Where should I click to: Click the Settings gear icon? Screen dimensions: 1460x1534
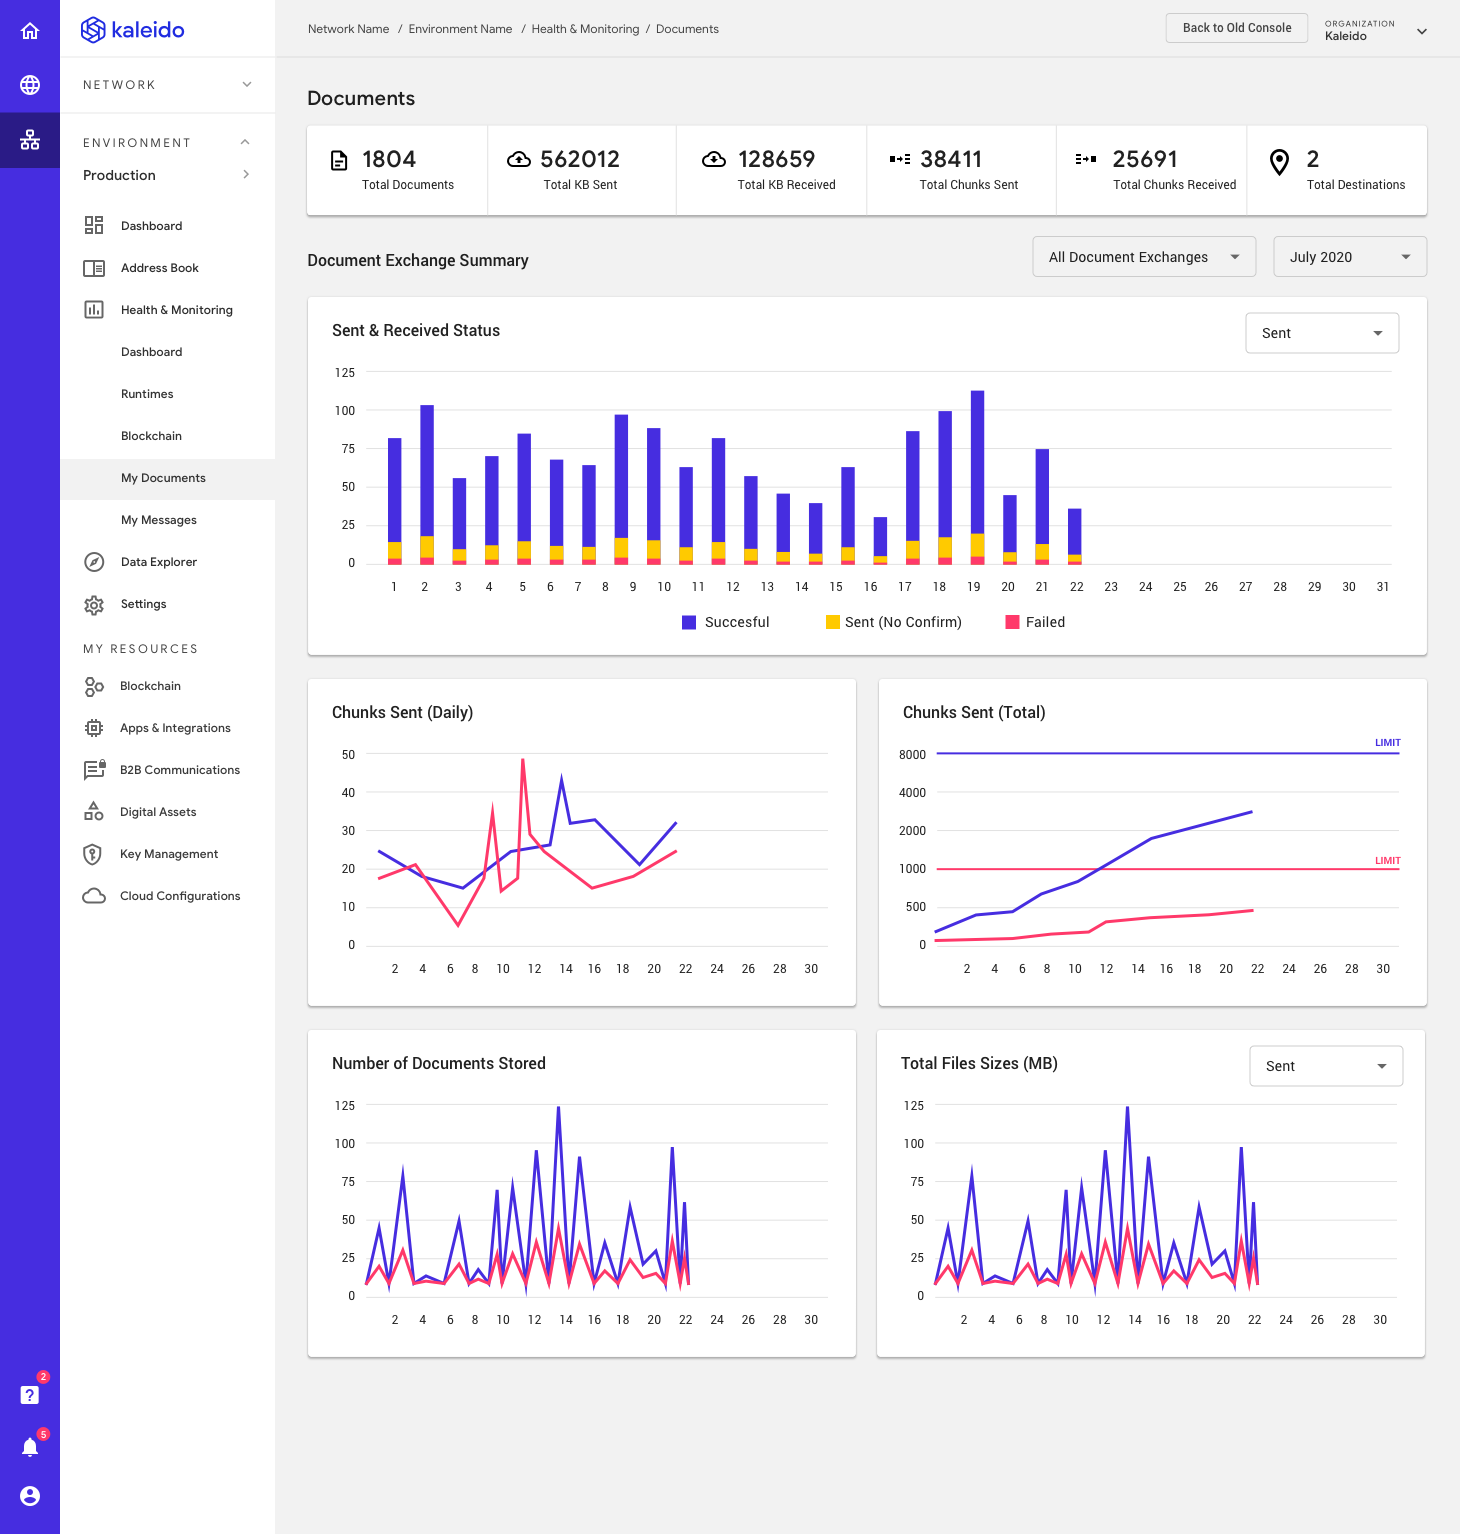(94, 605)
